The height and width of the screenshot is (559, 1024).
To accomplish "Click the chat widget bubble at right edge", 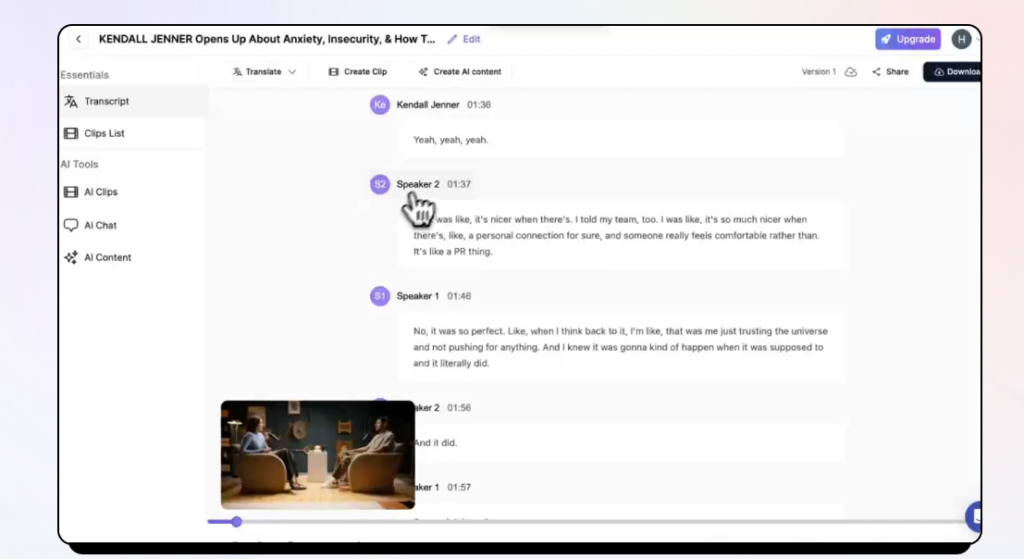I will click(974, 517).
